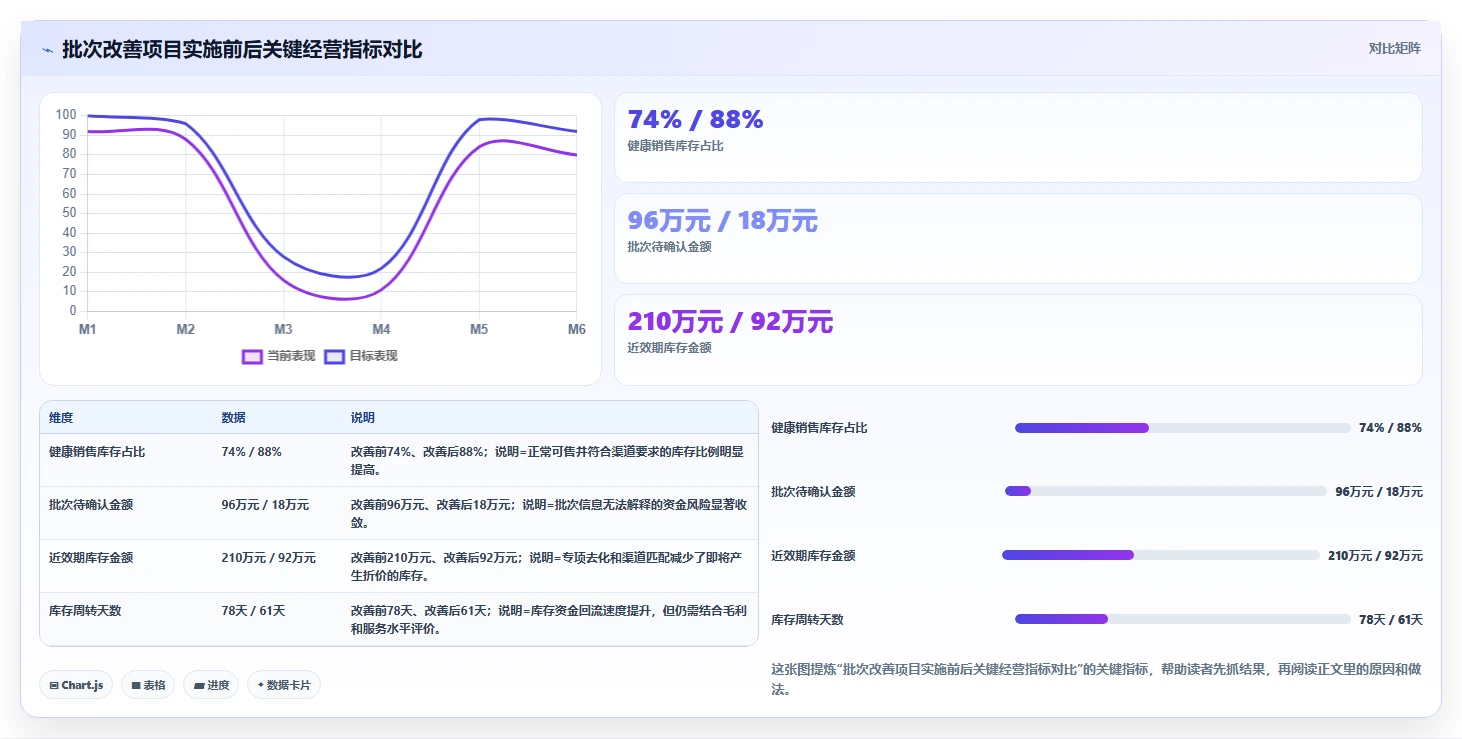Click the 维度 column header
The width and height of the screenshot is (1462, 739).
point(61,418)
